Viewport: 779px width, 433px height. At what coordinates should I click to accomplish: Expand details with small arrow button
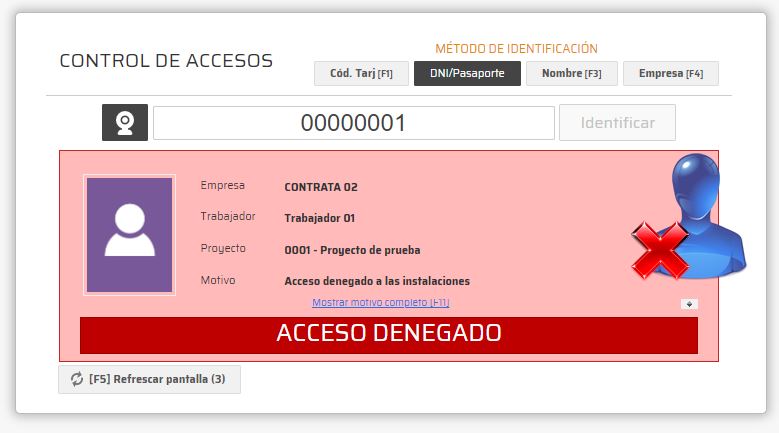pos(689,304)
